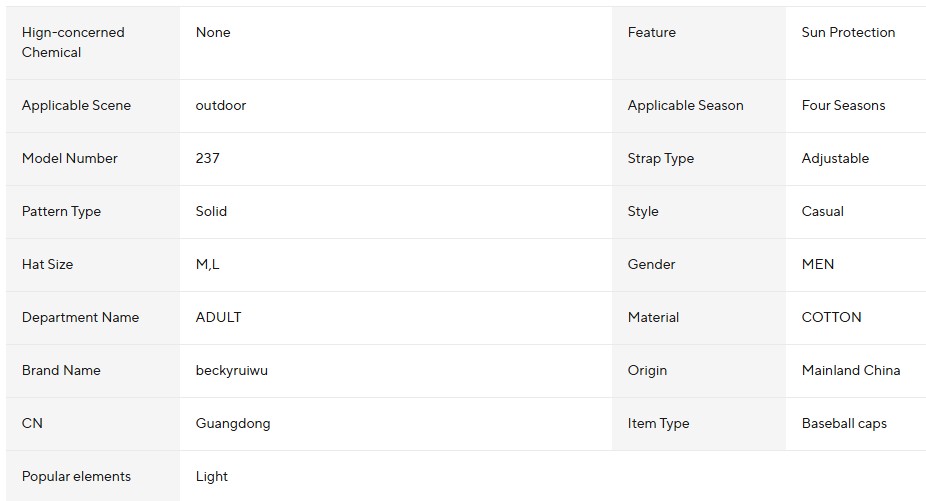Click the 'MEN' gender value
The height and width of the screenshot is (501, 926).
[x=817, y=265]
